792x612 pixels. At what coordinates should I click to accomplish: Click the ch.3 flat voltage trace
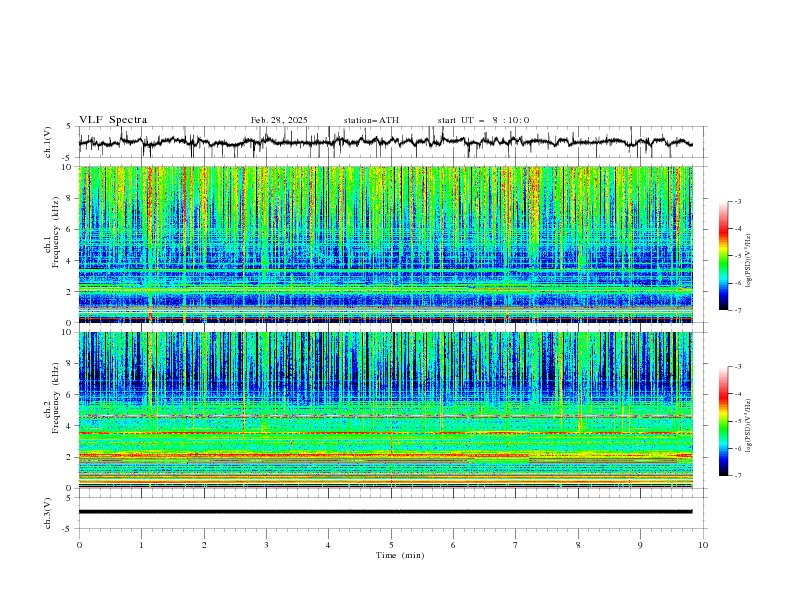[x=385, y=512]
